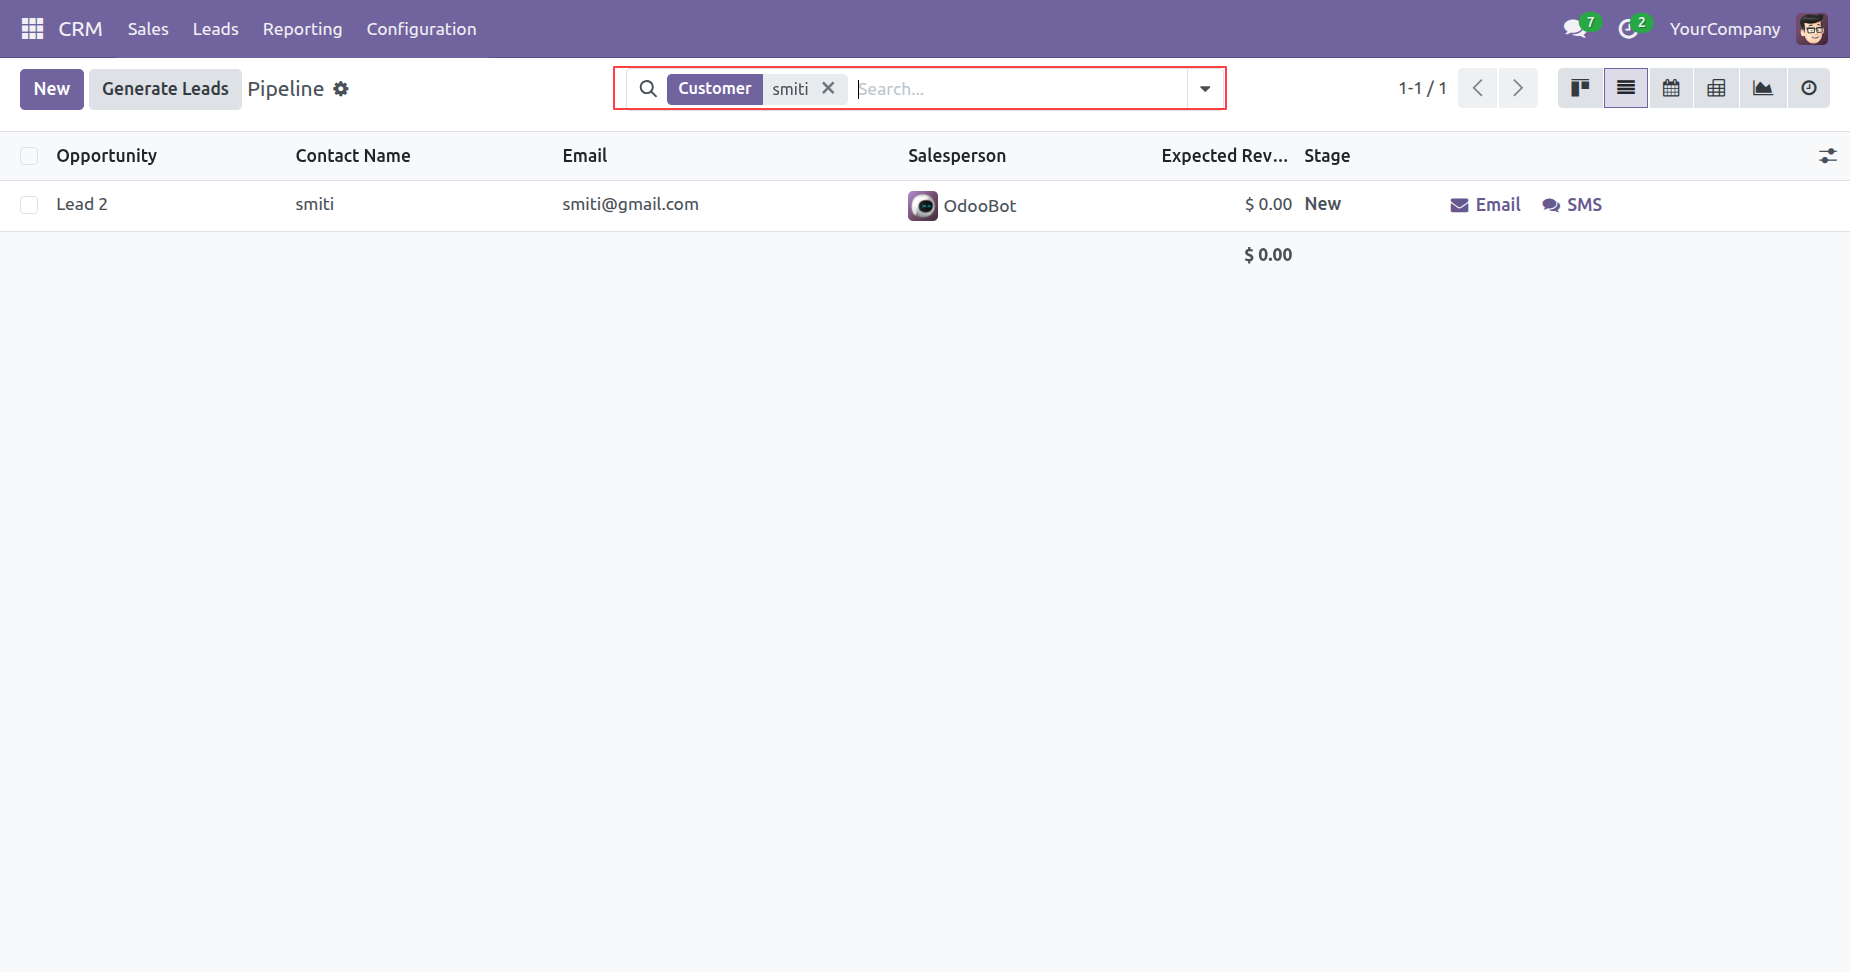Switch to Kanban view
The width and height of the screenshot is (1850, 972).
coord(1580,88)
